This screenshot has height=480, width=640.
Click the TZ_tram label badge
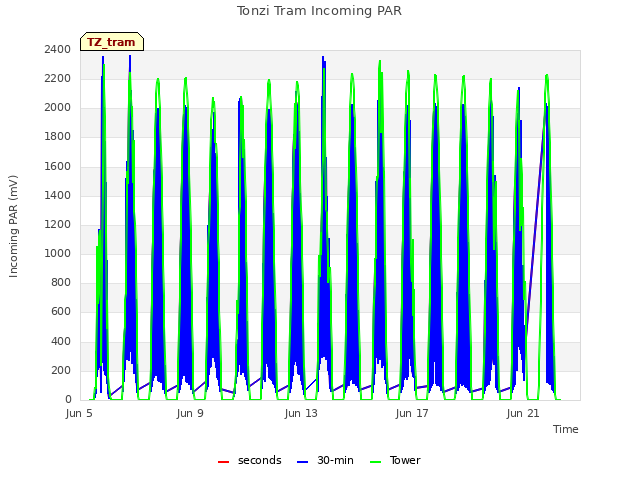(x=112, y=42)
